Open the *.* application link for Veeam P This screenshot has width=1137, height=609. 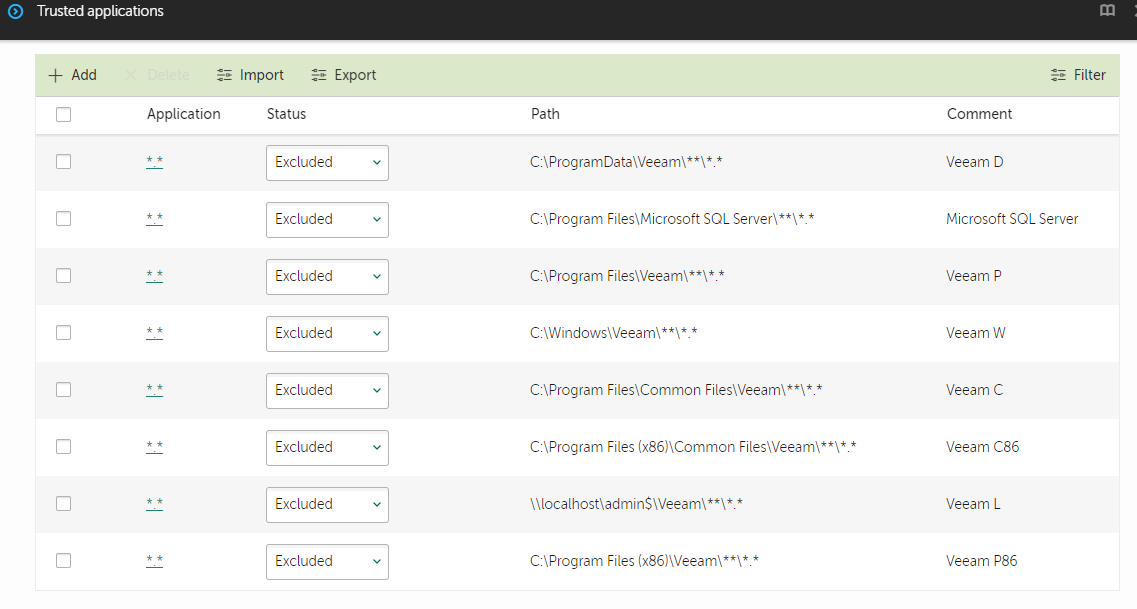[x=154, y=276]
